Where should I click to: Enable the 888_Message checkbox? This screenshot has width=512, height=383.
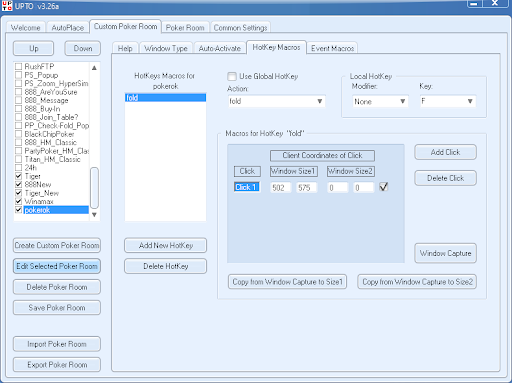tap(19, 100)
